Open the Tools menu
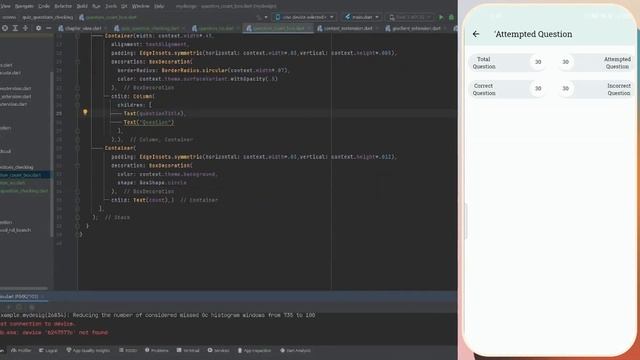The height and width of the screenshot is (360, 640). tap(111, 6)
